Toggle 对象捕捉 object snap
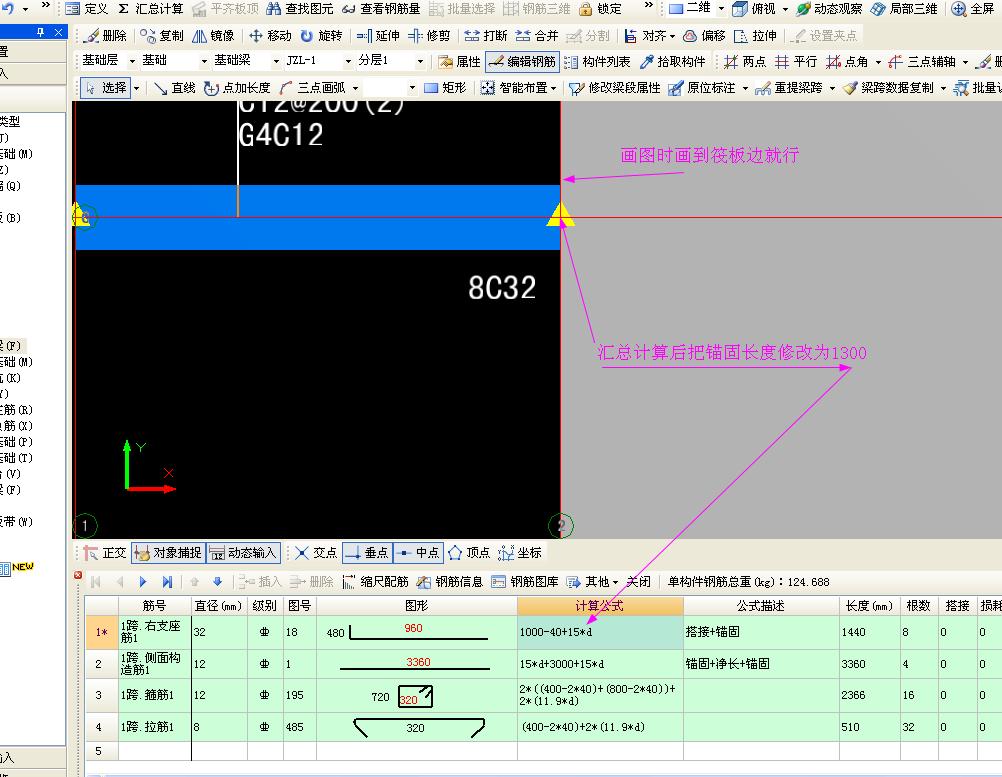This screenshot has height=777, width=1002. tap(169, 553)
